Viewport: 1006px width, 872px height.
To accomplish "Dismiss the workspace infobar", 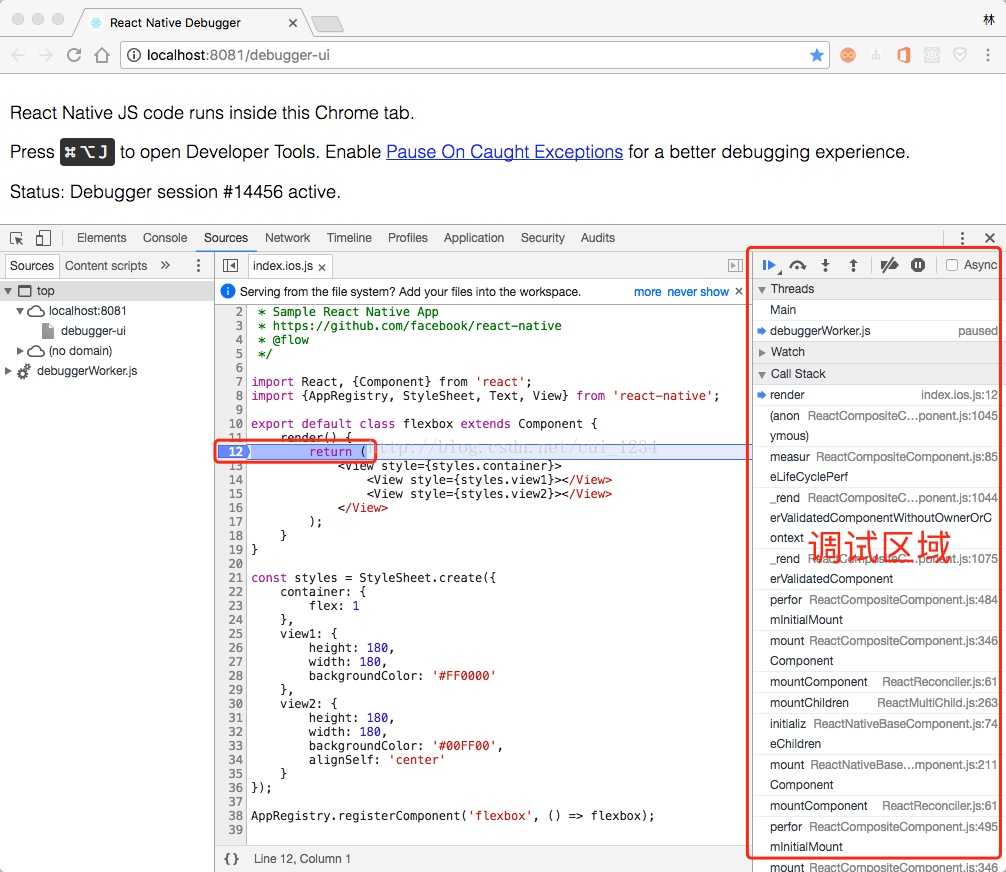I will pos(738,291).
